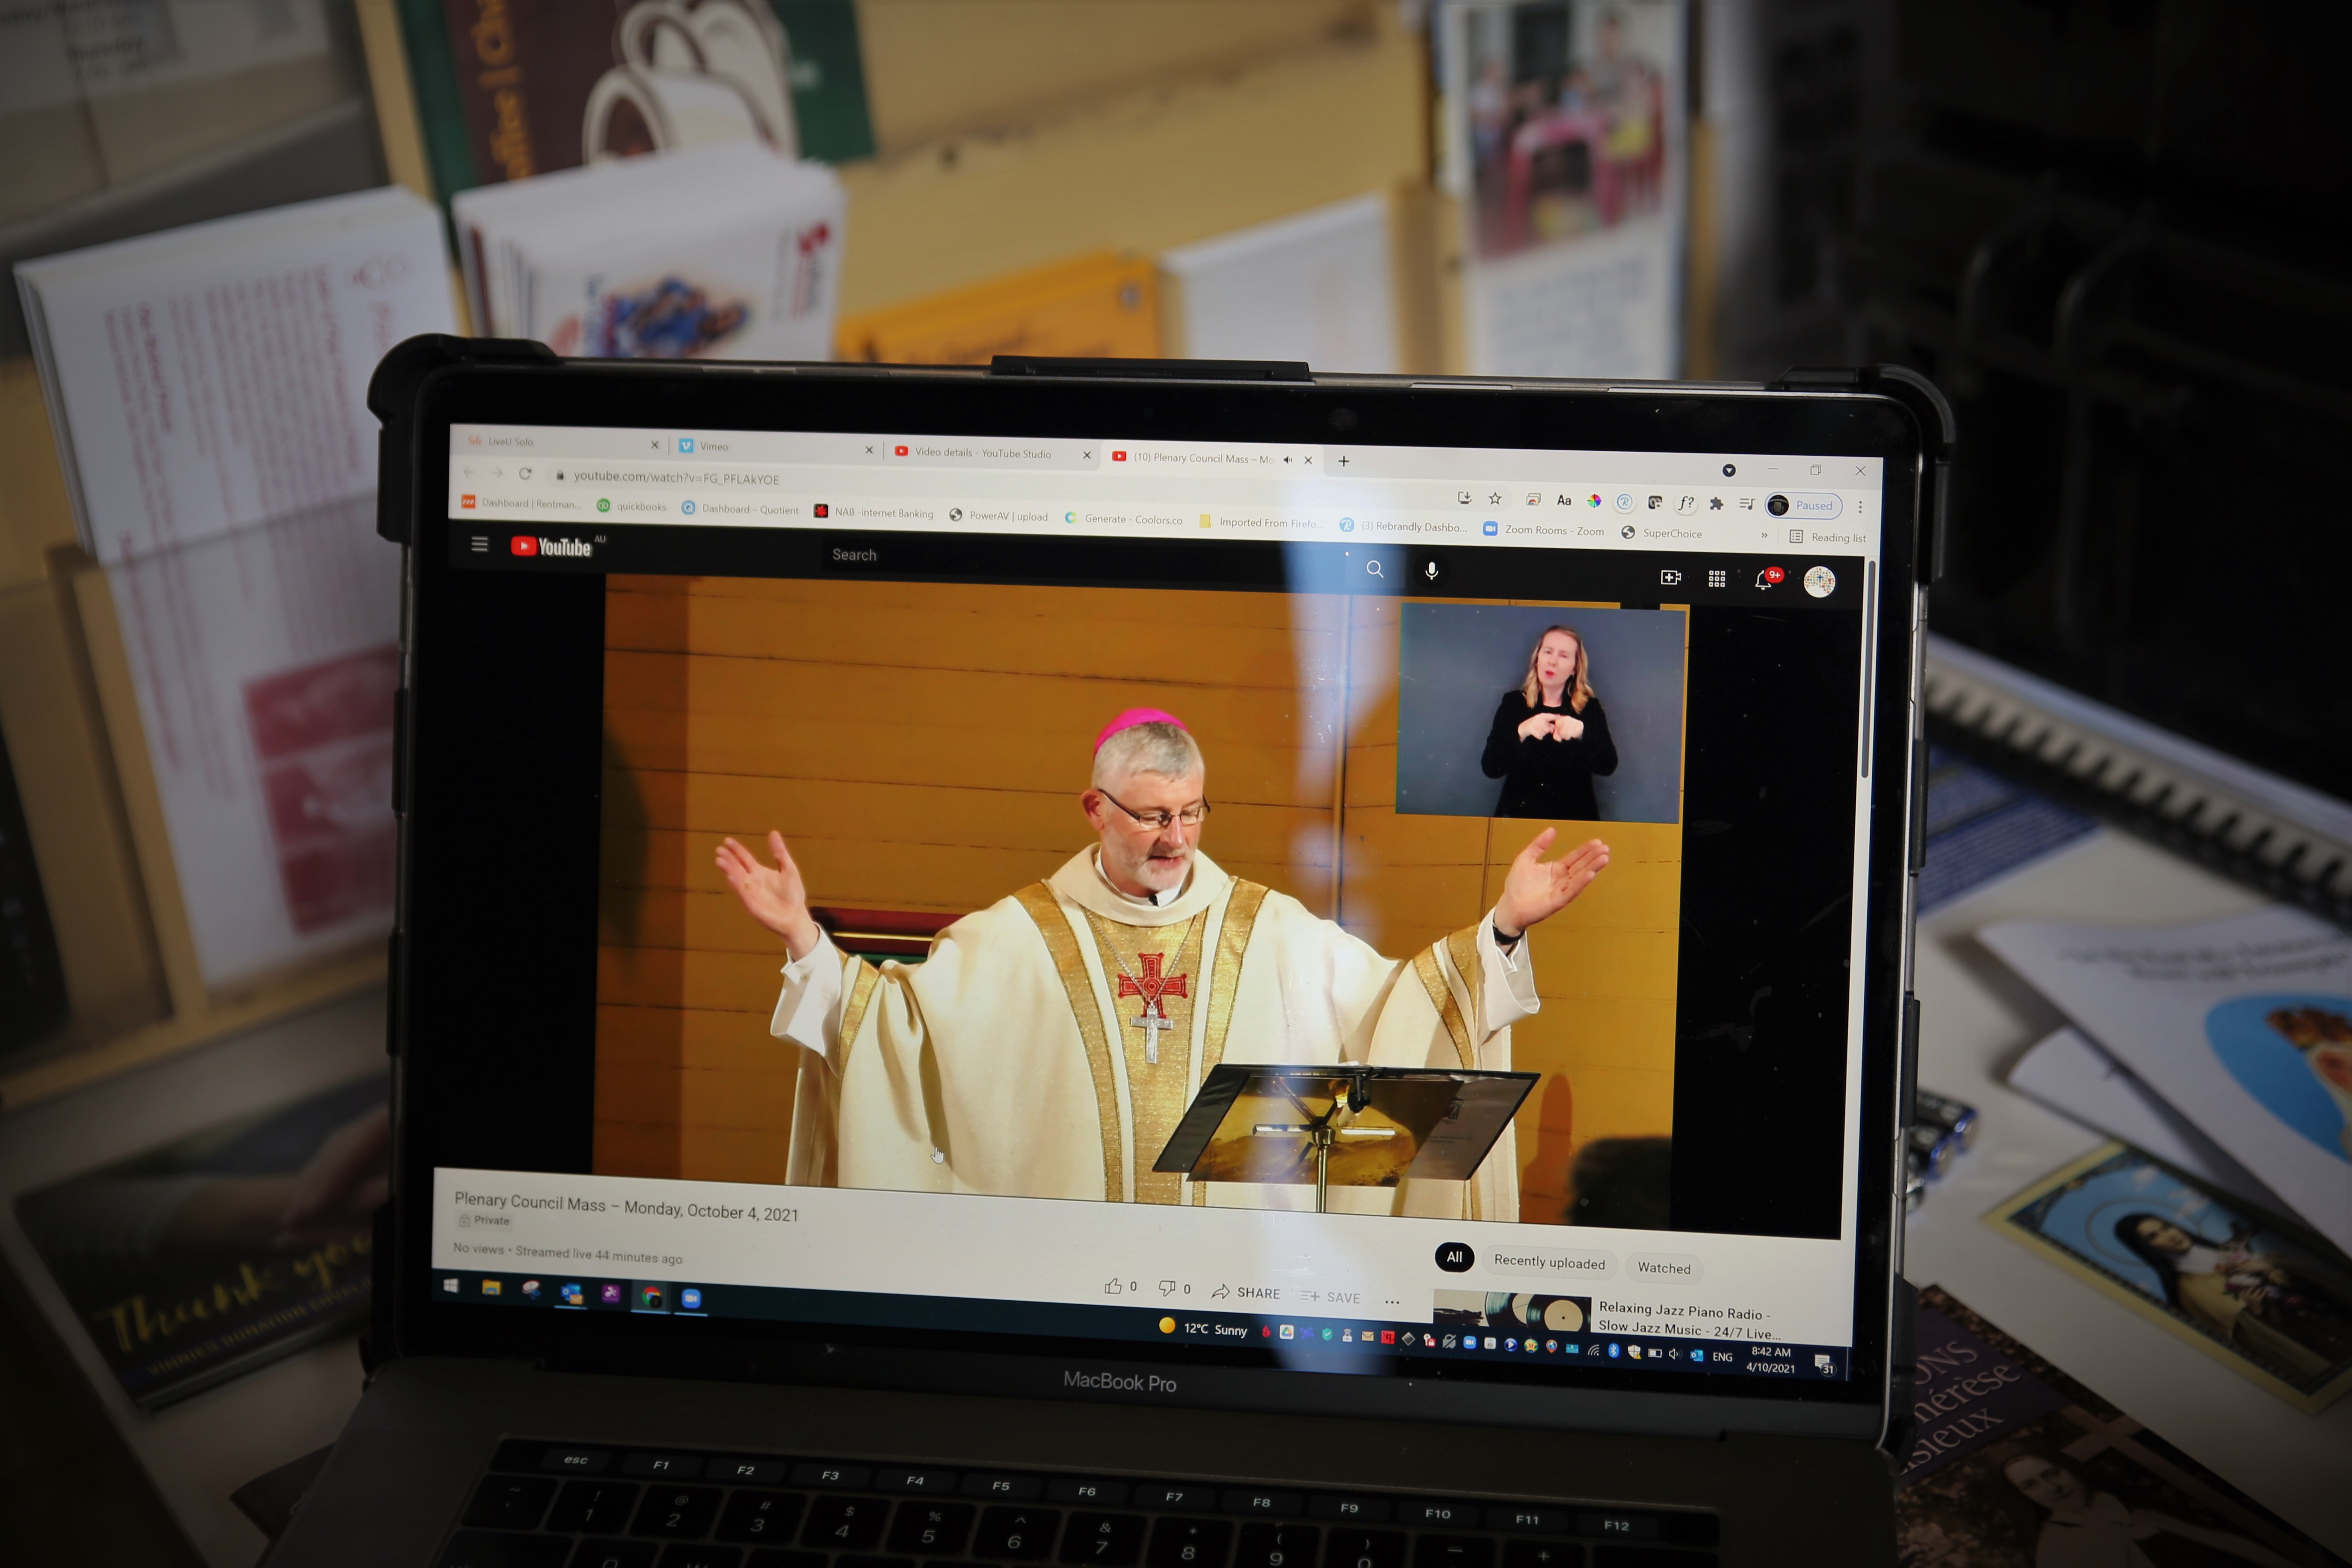Click the 8:42 AM taskbar clock
Image resolution: width=2352 pixels, height=1568 pixels.
point(1771,1360)
